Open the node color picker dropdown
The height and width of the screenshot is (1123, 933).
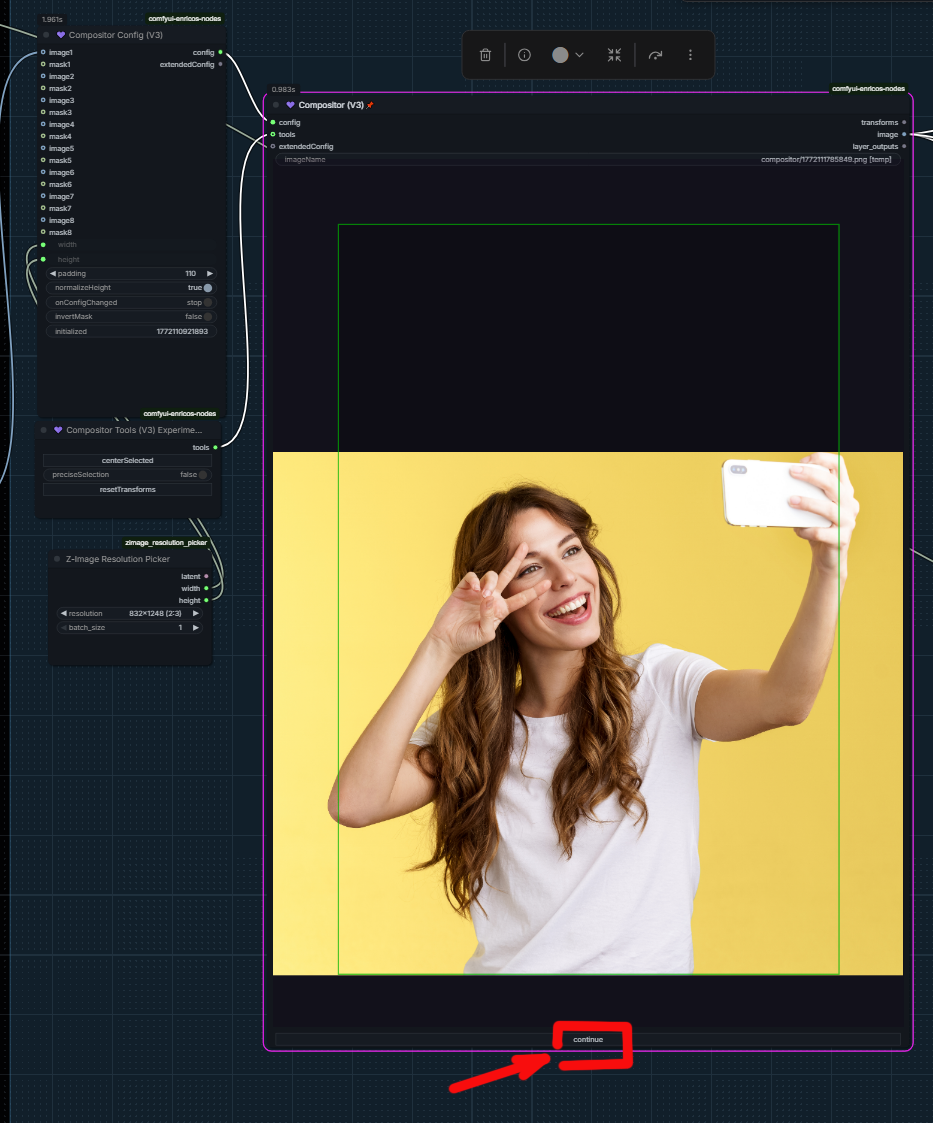567,55
